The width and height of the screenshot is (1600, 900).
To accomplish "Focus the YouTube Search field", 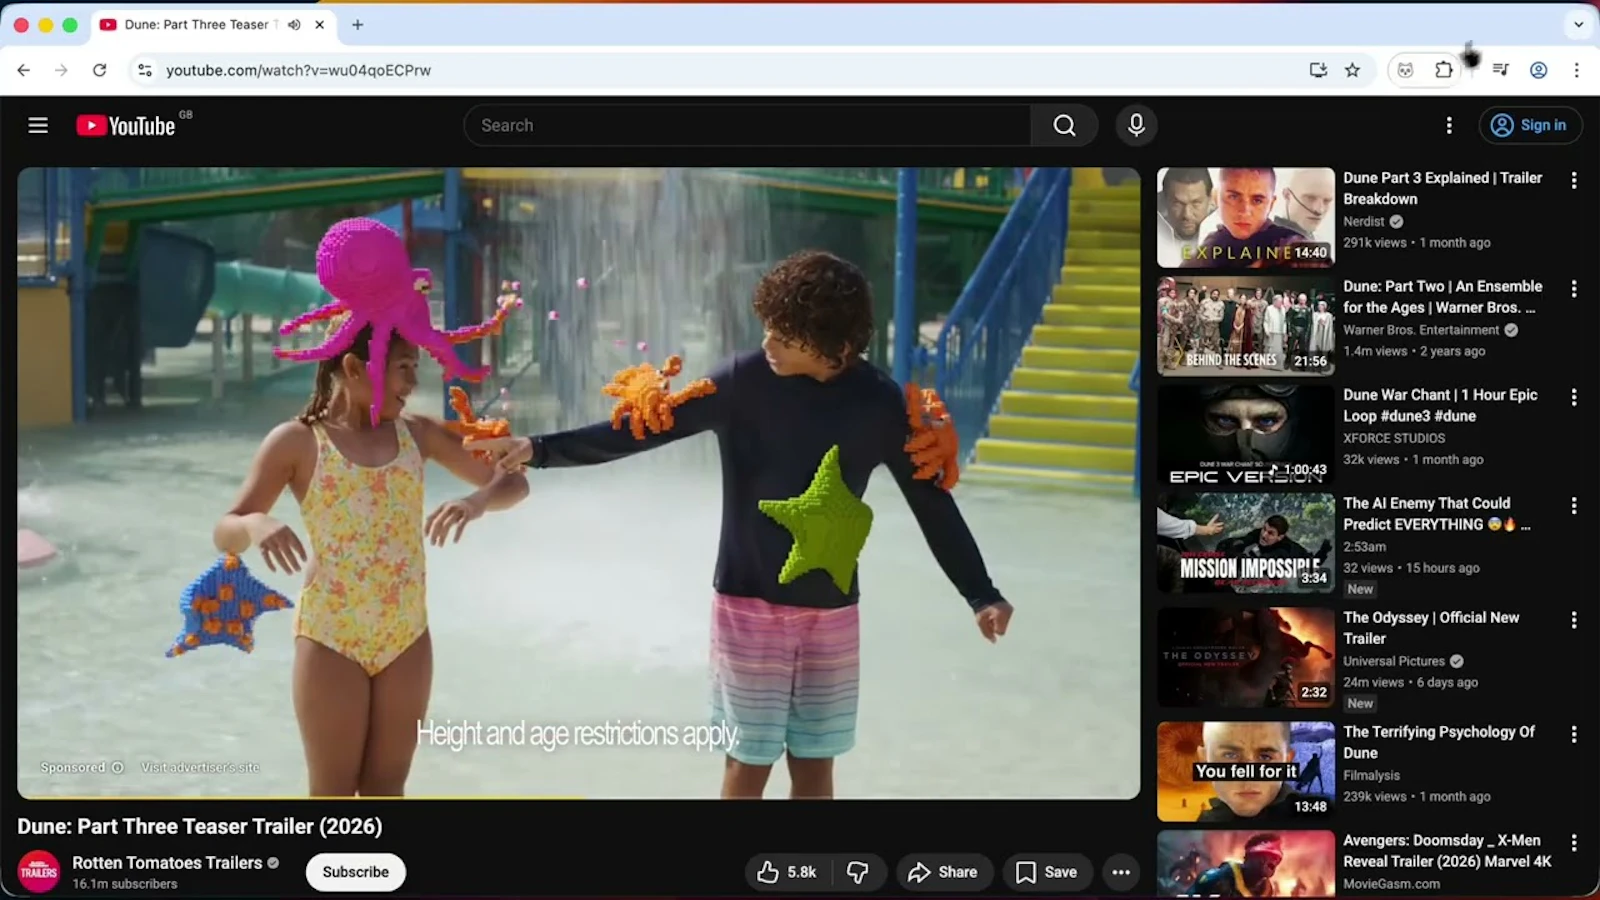I will tap(748, 125).
